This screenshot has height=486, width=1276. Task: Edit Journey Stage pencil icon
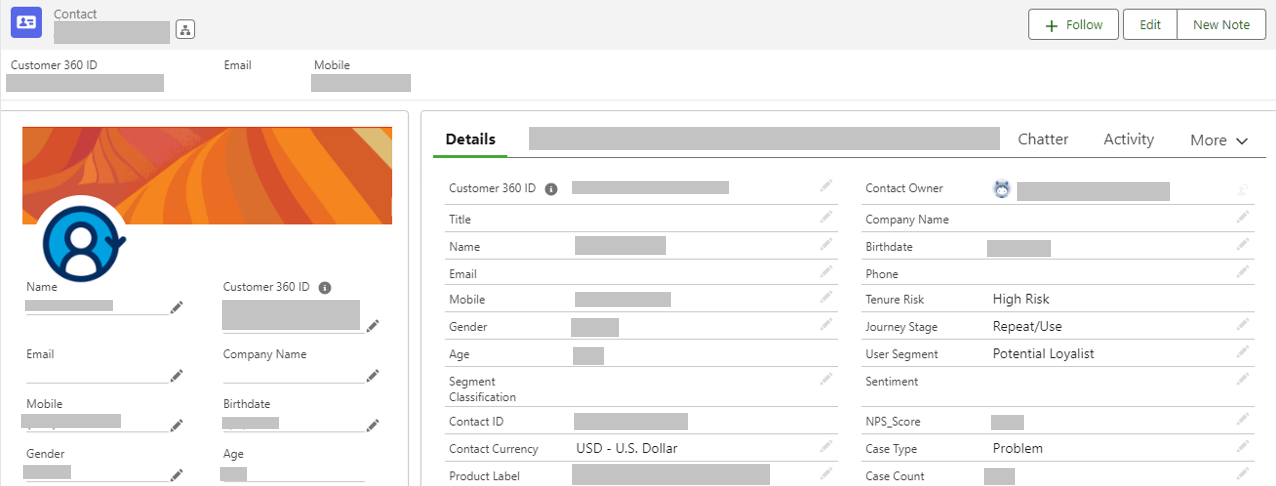[x=1243, y=324]
